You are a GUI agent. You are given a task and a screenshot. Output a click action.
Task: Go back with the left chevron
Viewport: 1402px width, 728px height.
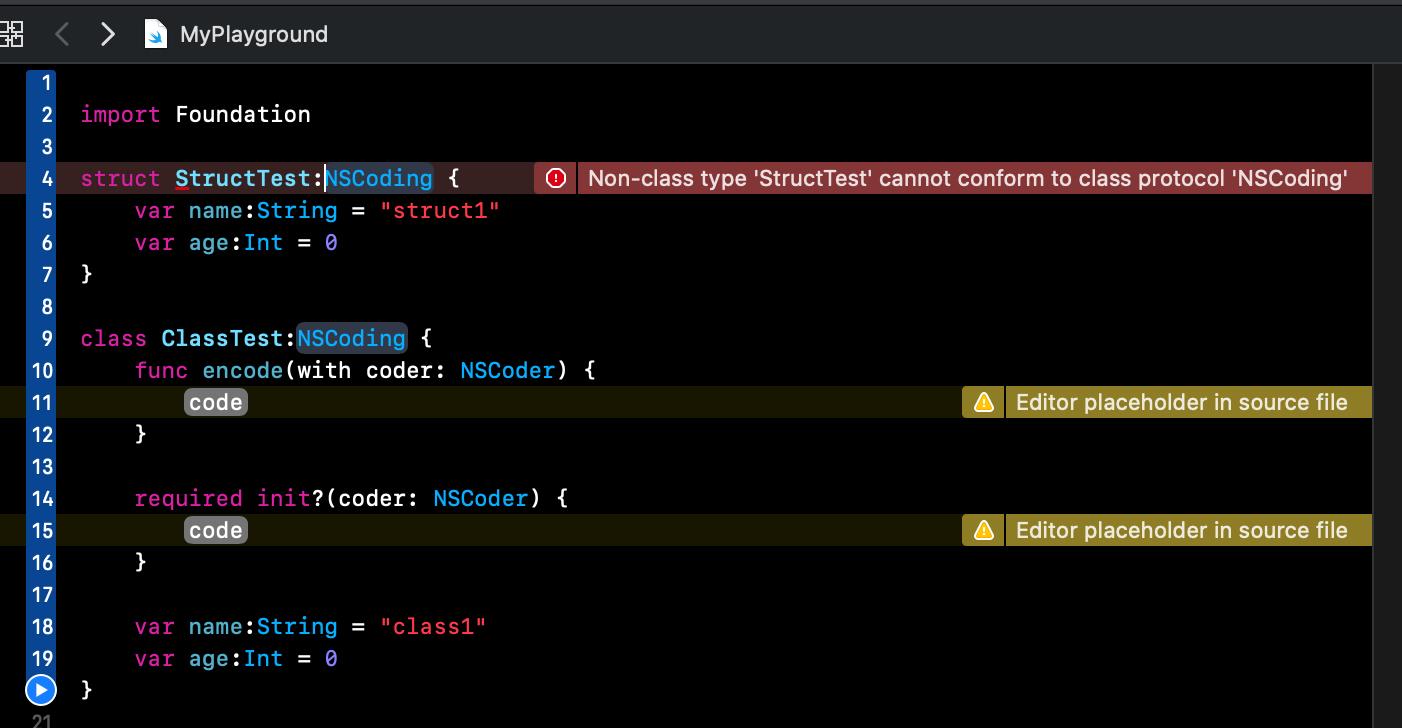pyautogui.click(x=62, y=34)
